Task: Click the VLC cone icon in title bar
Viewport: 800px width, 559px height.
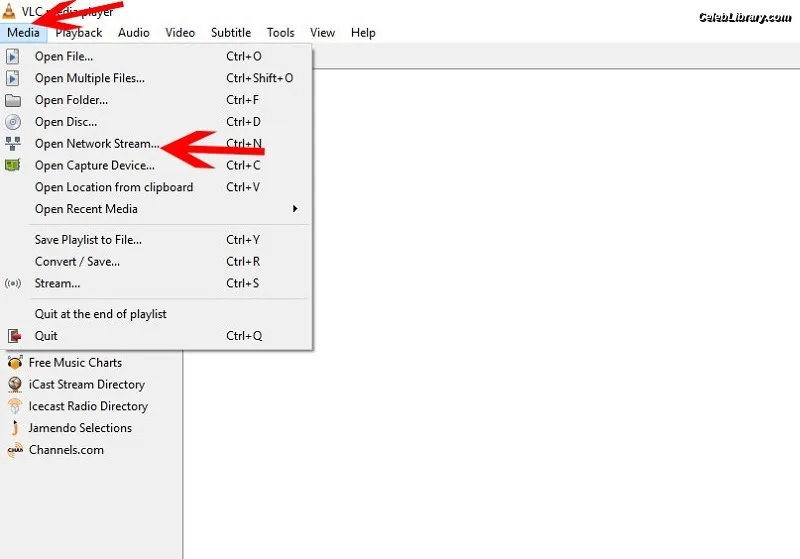Action: [x=9, y=10]
